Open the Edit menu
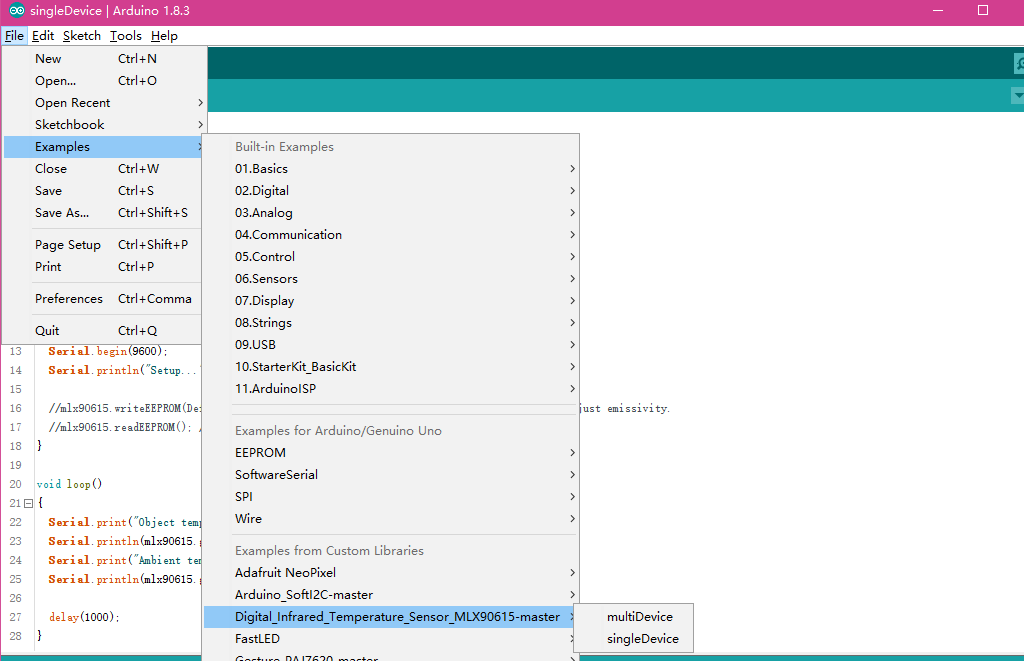 (x=43, y=36)
